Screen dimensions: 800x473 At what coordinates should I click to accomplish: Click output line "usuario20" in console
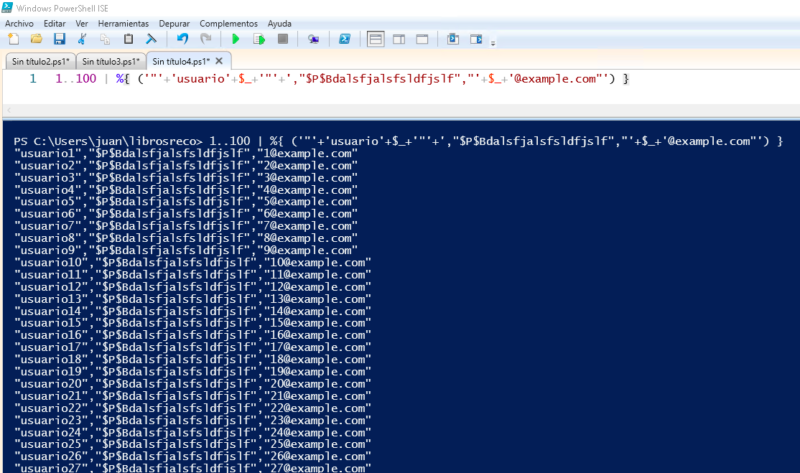pos(192,384)
